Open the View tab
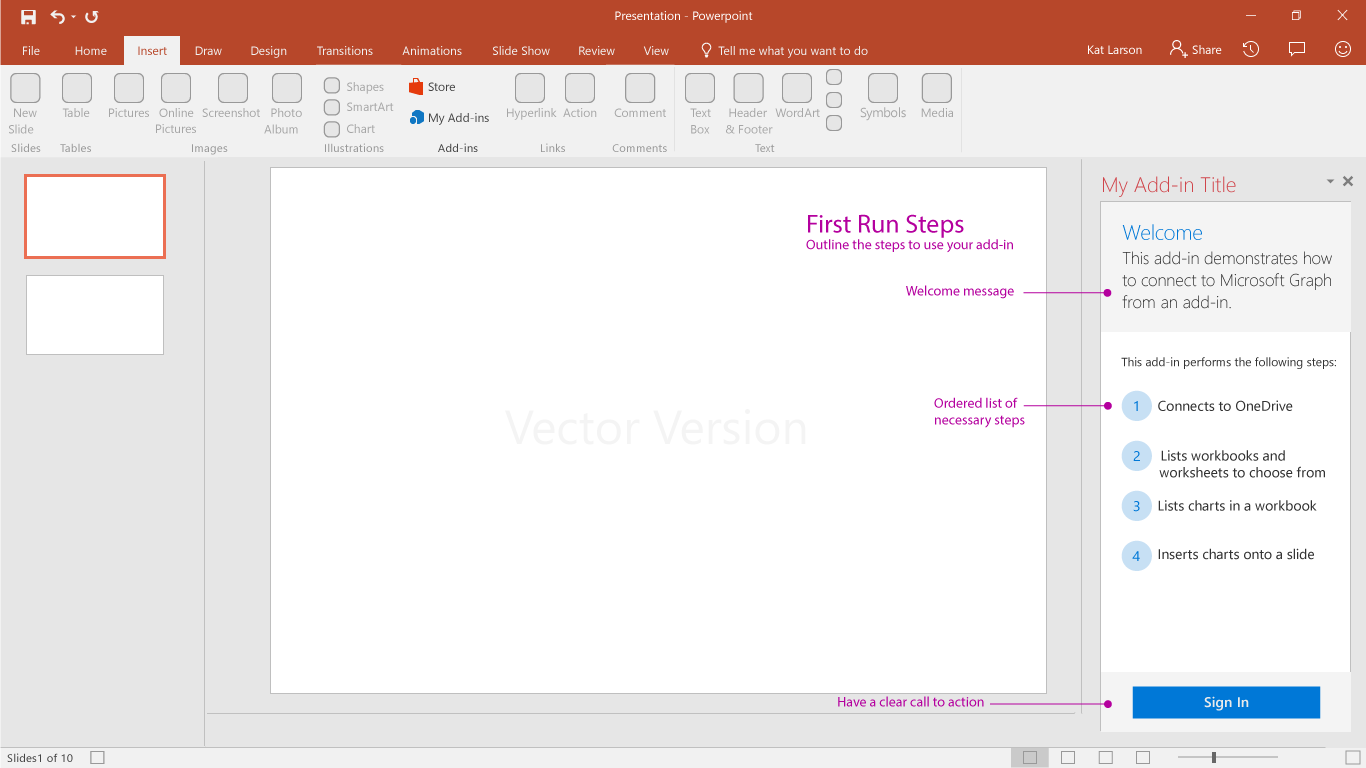1366x768 pixels. tap(656, 51)
